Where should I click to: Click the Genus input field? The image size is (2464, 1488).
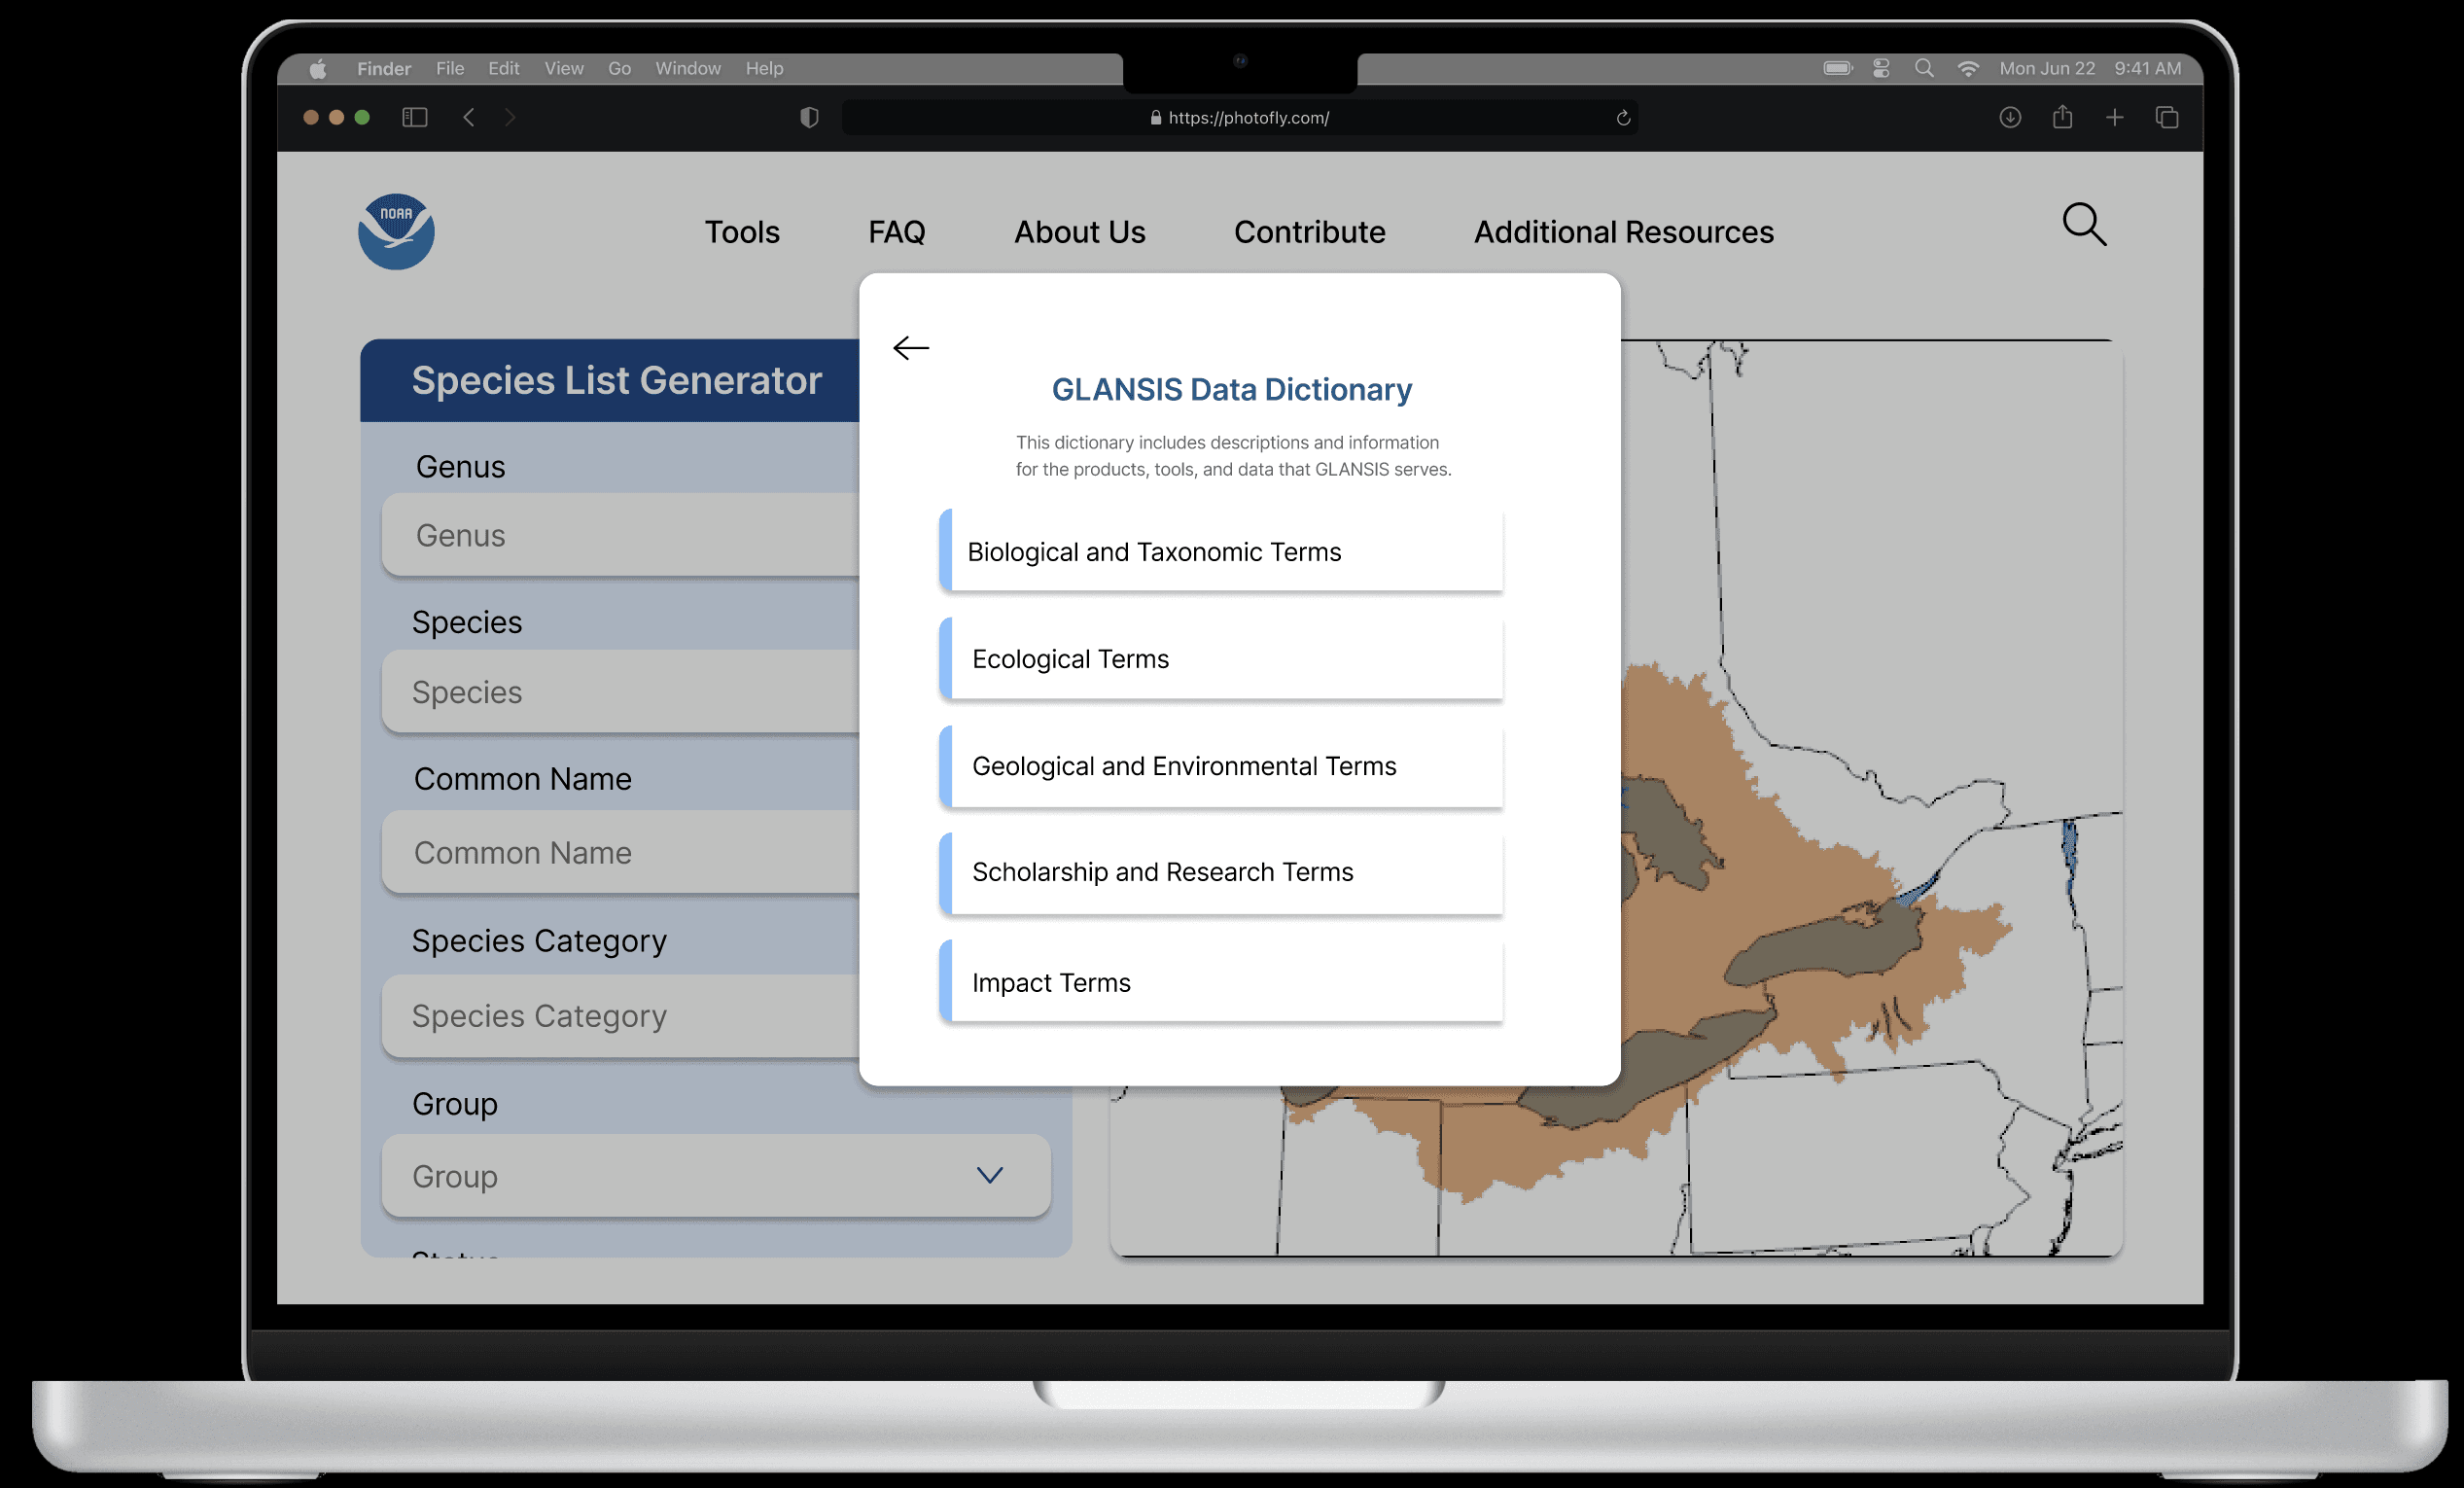(620, 535)
